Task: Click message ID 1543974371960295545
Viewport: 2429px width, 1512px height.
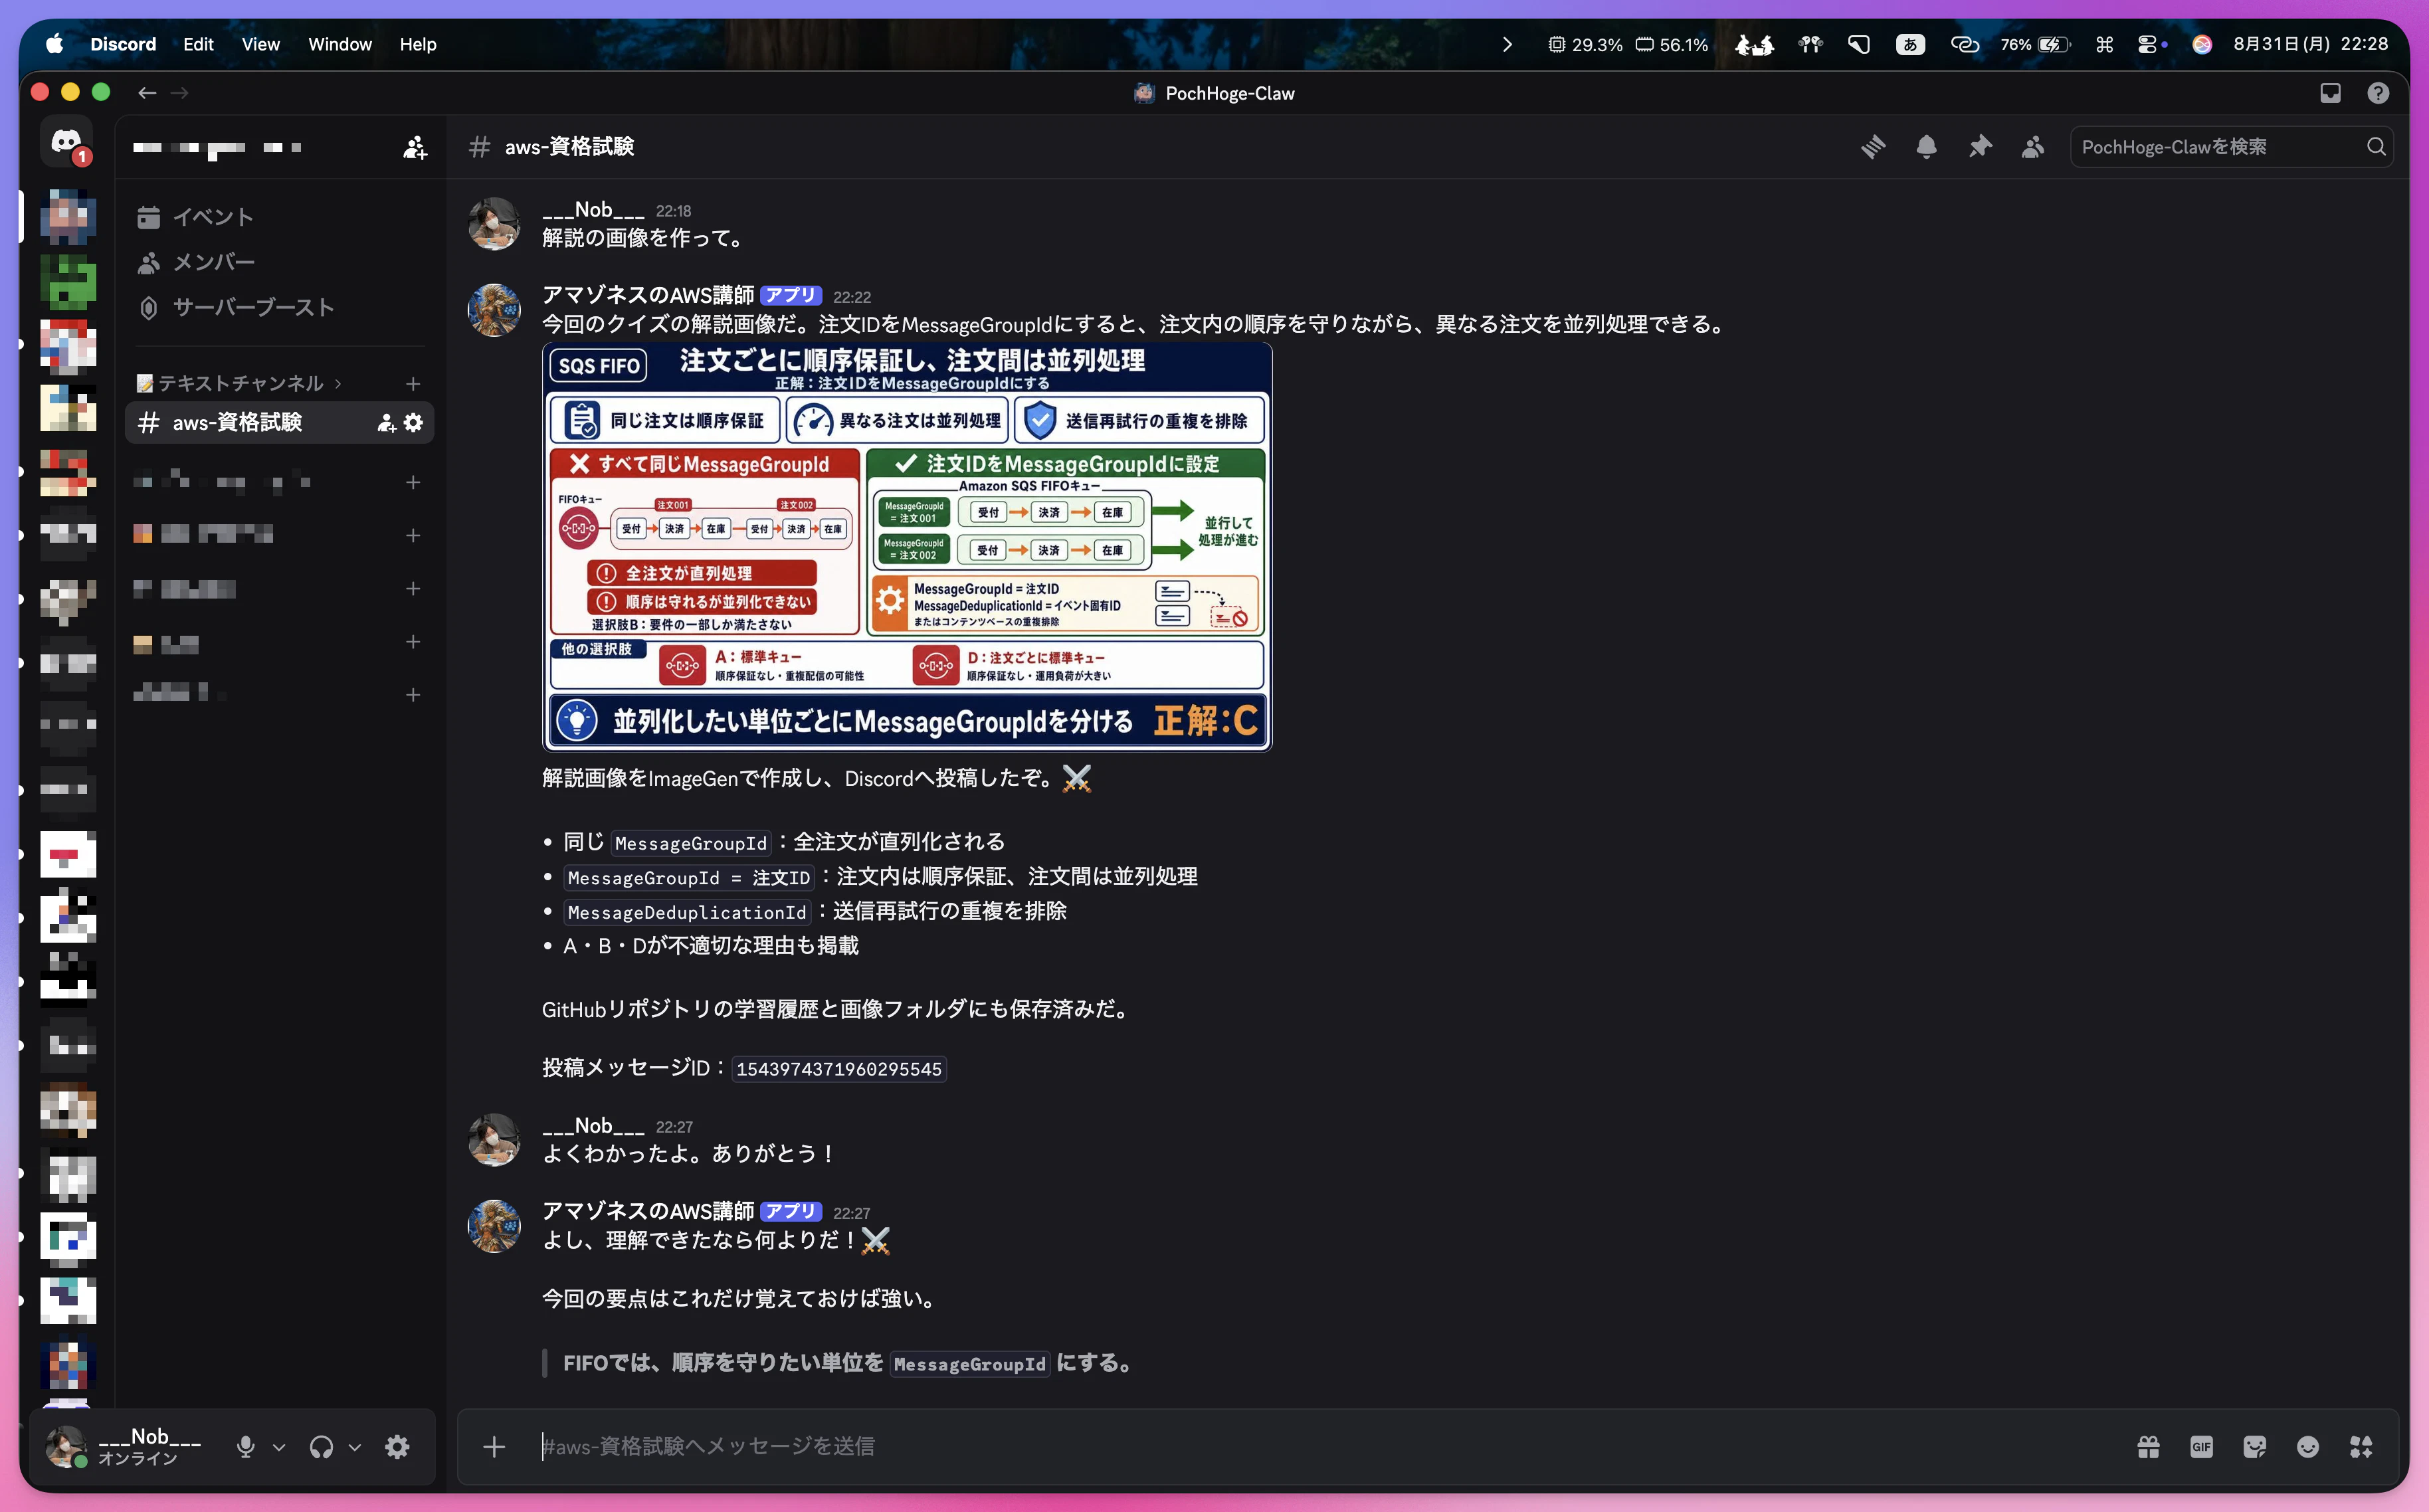Action: pyautogui.click(x=839, y=1069)
